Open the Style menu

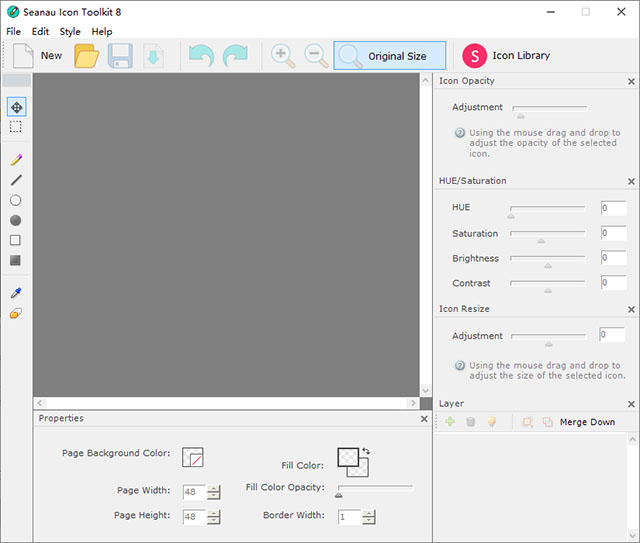[x=70, y=31]
